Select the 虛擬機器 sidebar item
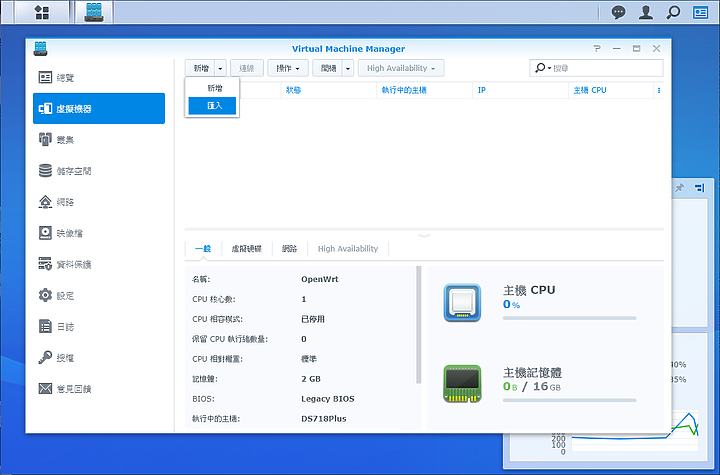The width and height of the screenshot is (720, 475). click(99, 108)
